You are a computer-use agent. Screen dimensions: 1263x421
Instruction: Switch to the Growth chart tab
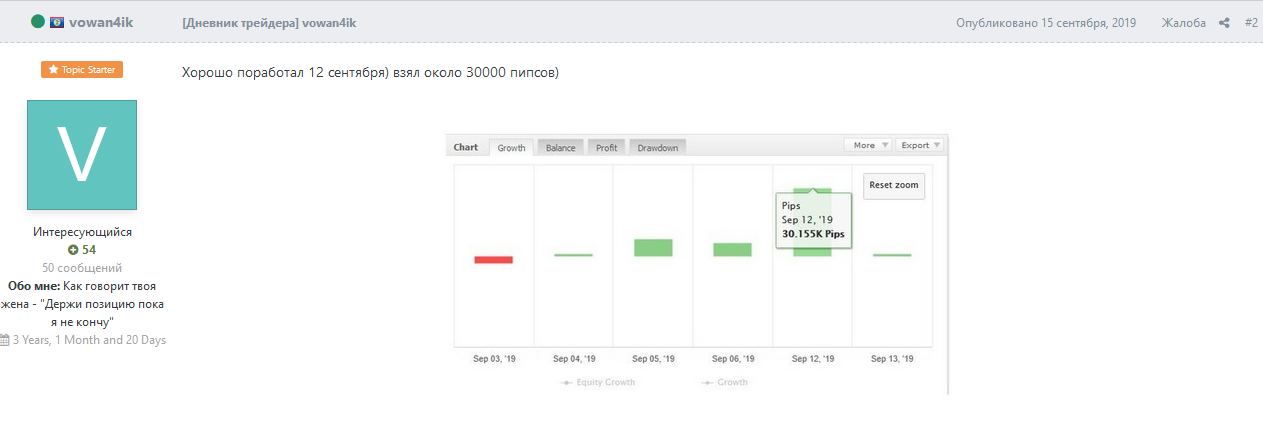coord(511,147)
